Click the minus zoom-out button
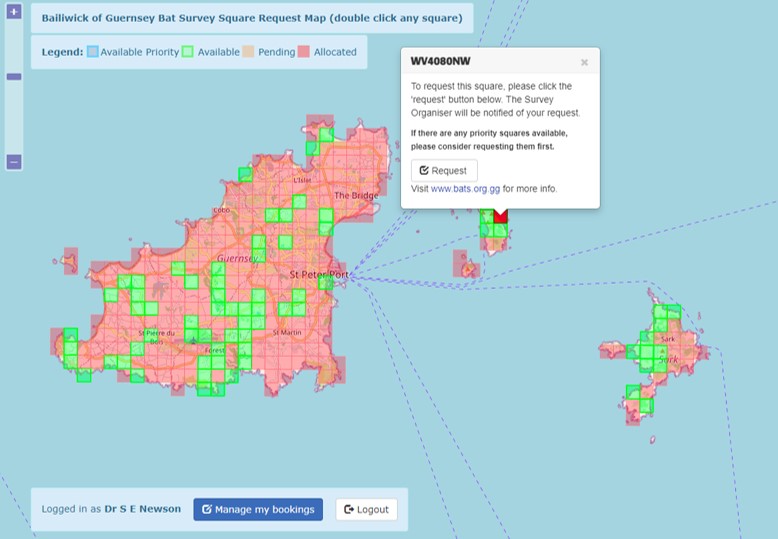 [x=14, y=162]
